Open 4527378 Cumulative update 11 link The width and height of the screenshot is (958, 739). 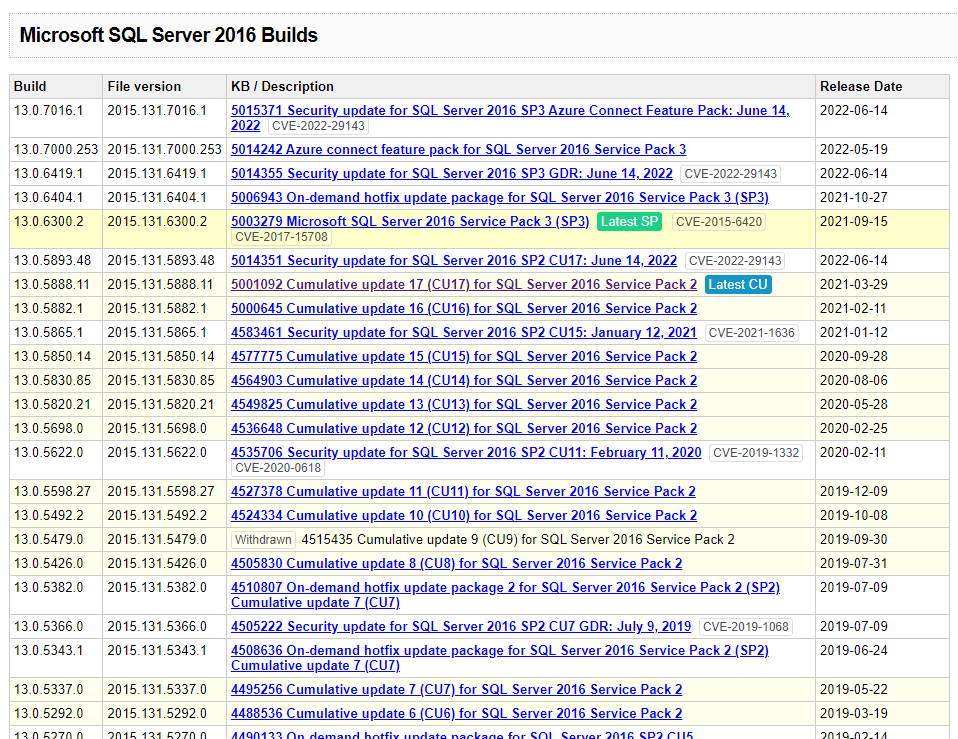point(463,492)
